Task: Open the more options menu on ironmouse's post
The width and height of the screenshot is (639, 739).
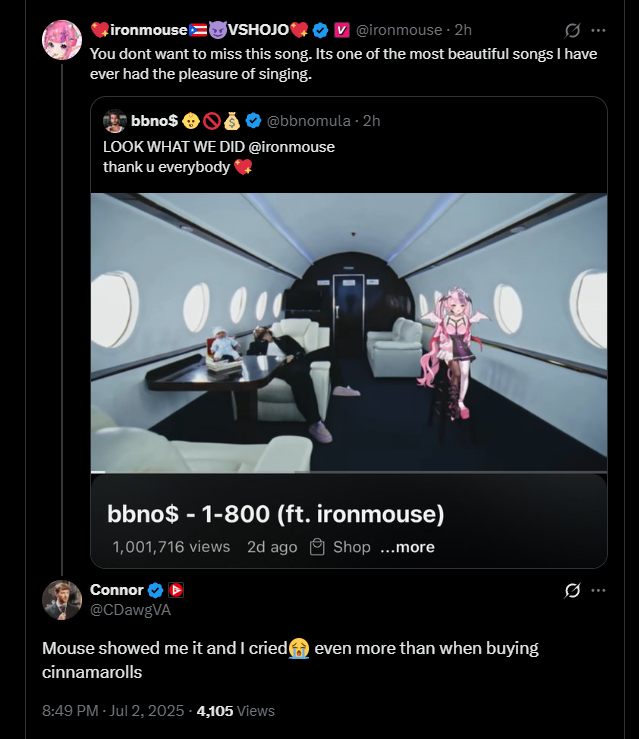Action: 599,30
